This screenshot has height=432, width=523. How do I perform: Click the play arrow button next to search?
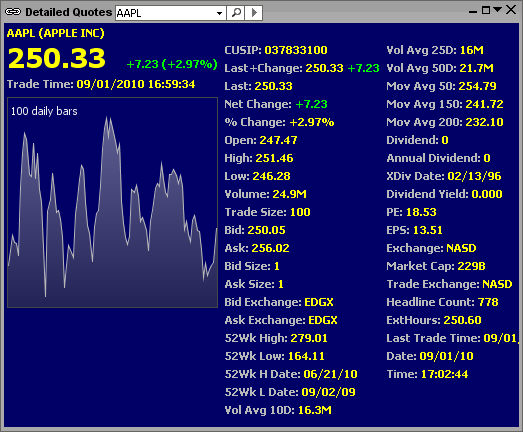pyautogui.click(x=254, y=13)
